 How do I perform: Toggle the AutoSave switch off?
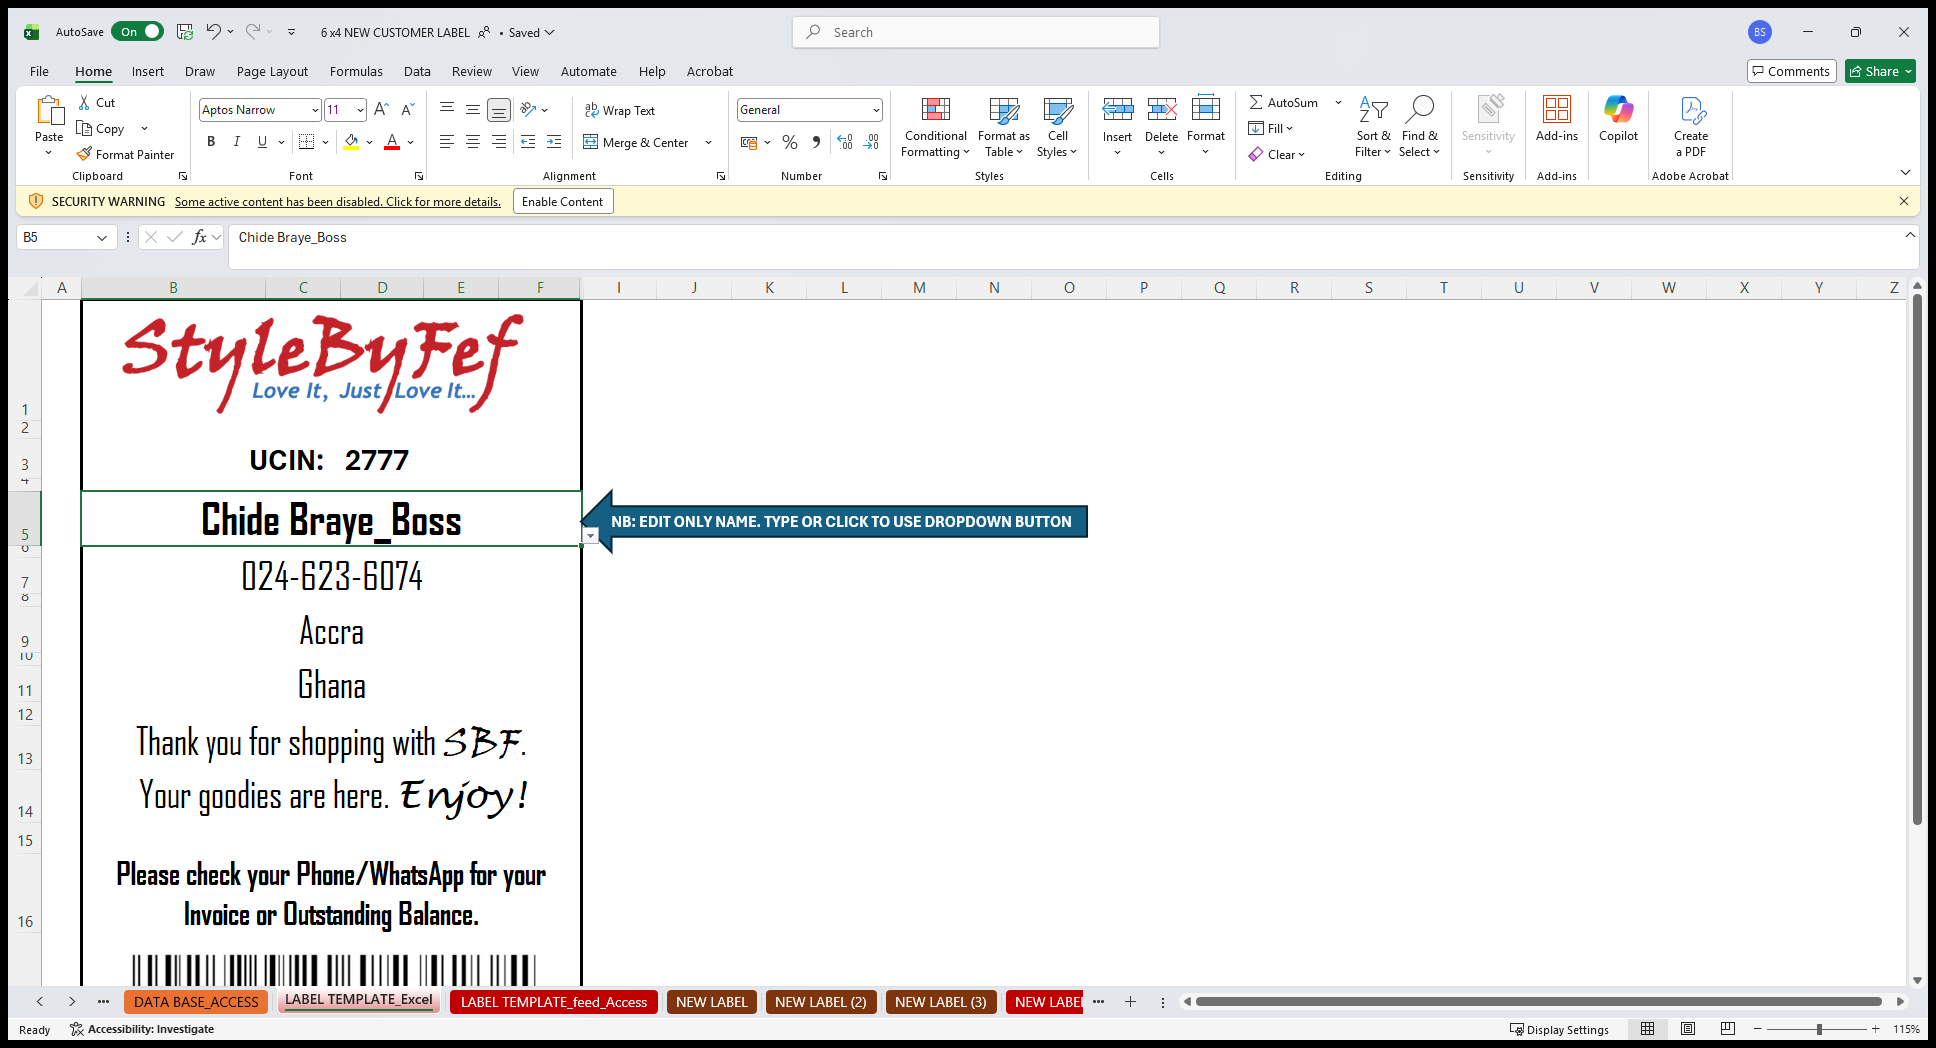tap(138, 32)
